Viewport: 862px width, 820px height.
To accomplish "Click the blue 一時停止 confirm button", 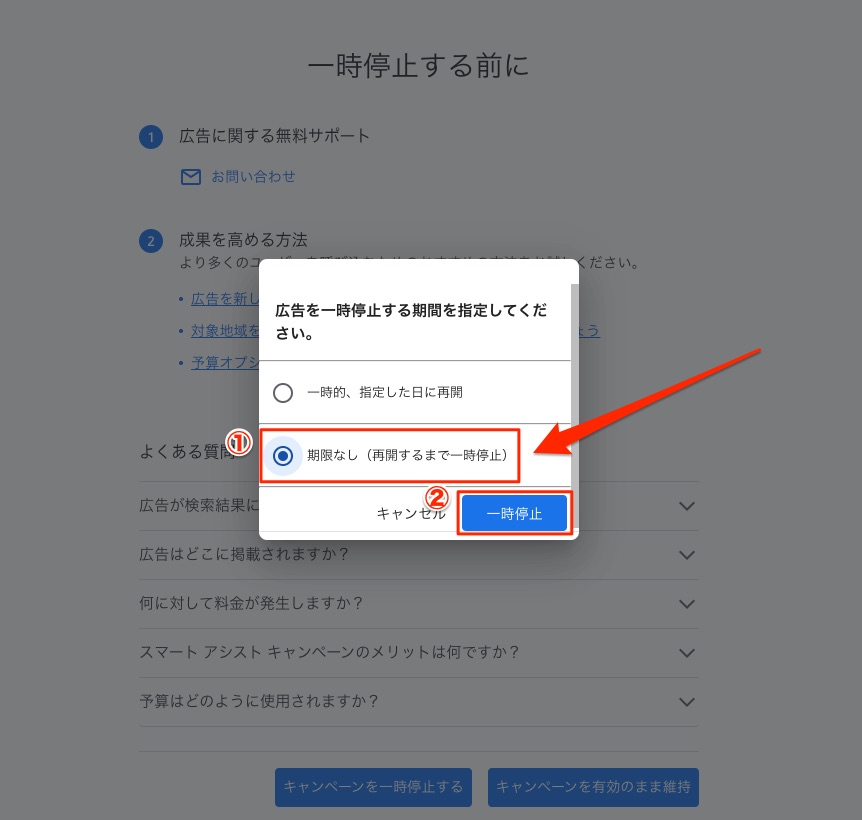I will click(514, 513).
